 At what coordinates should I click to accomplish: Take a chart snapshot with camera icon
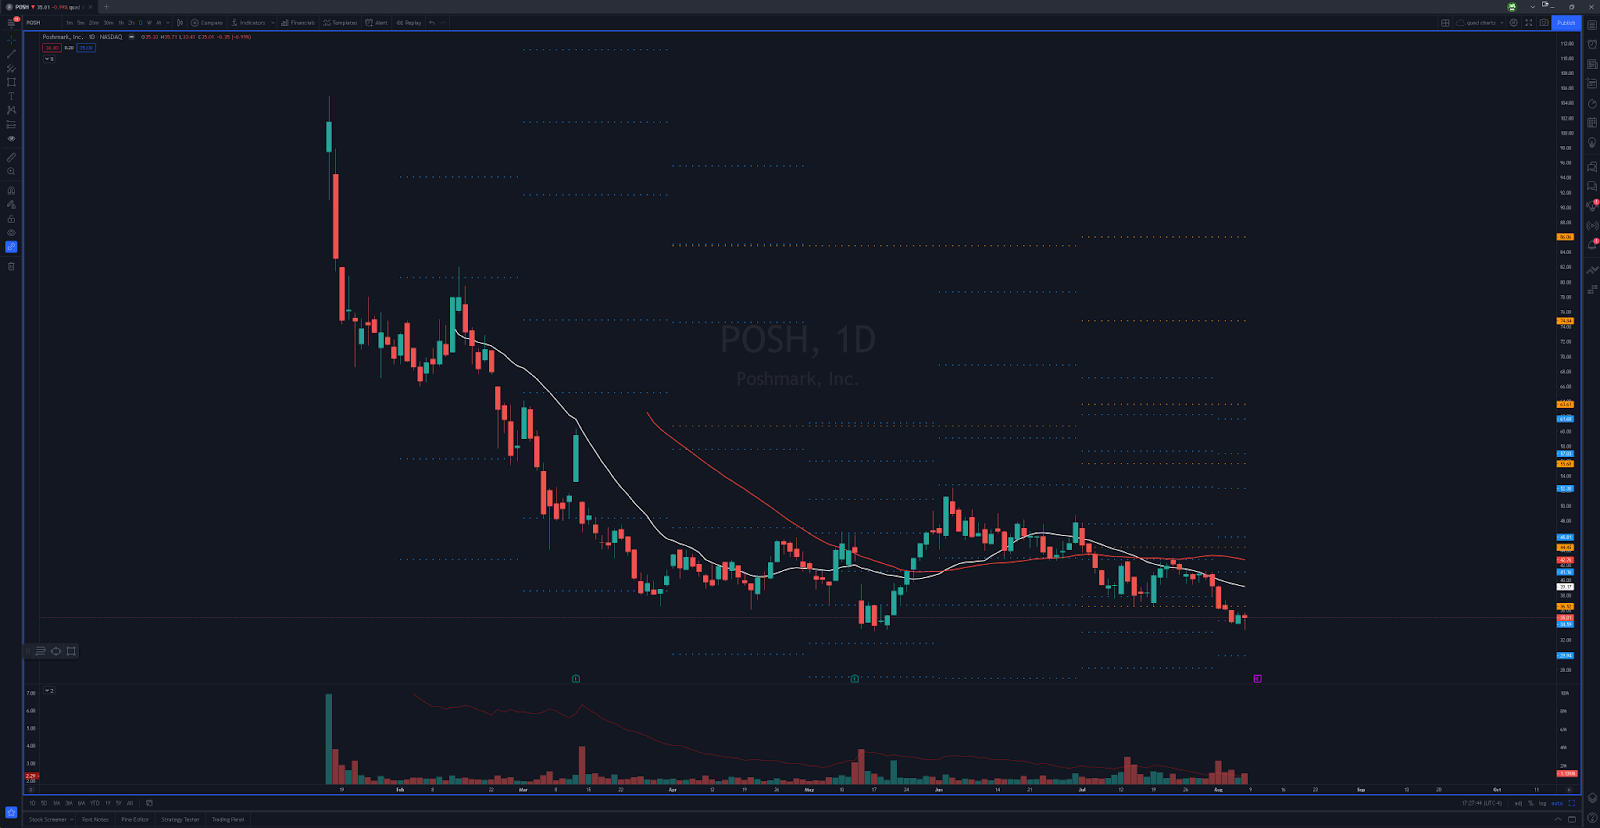[1544, 23]
